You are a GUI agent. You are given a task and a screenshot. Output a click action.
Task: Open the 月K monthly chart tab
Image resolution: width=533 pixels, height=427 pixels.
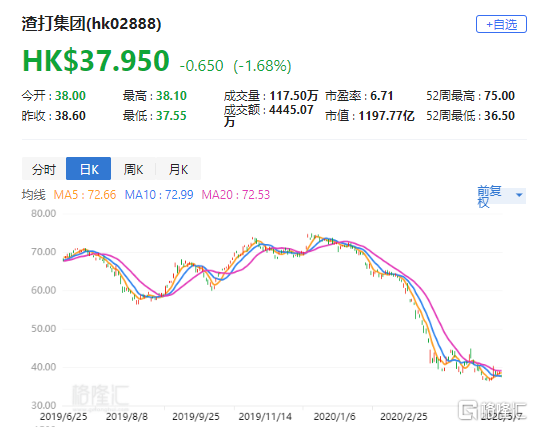178,169
